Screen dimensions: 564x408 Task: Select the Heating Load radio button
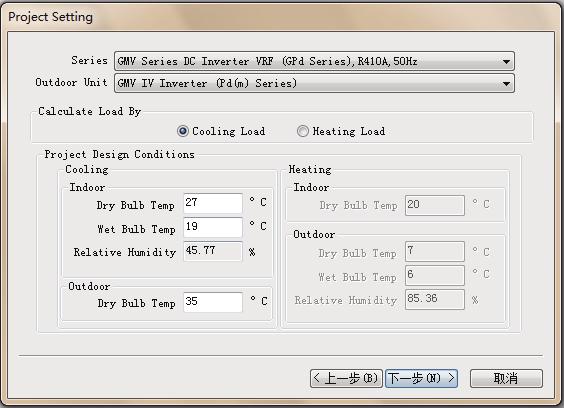(x=303, y=131)
